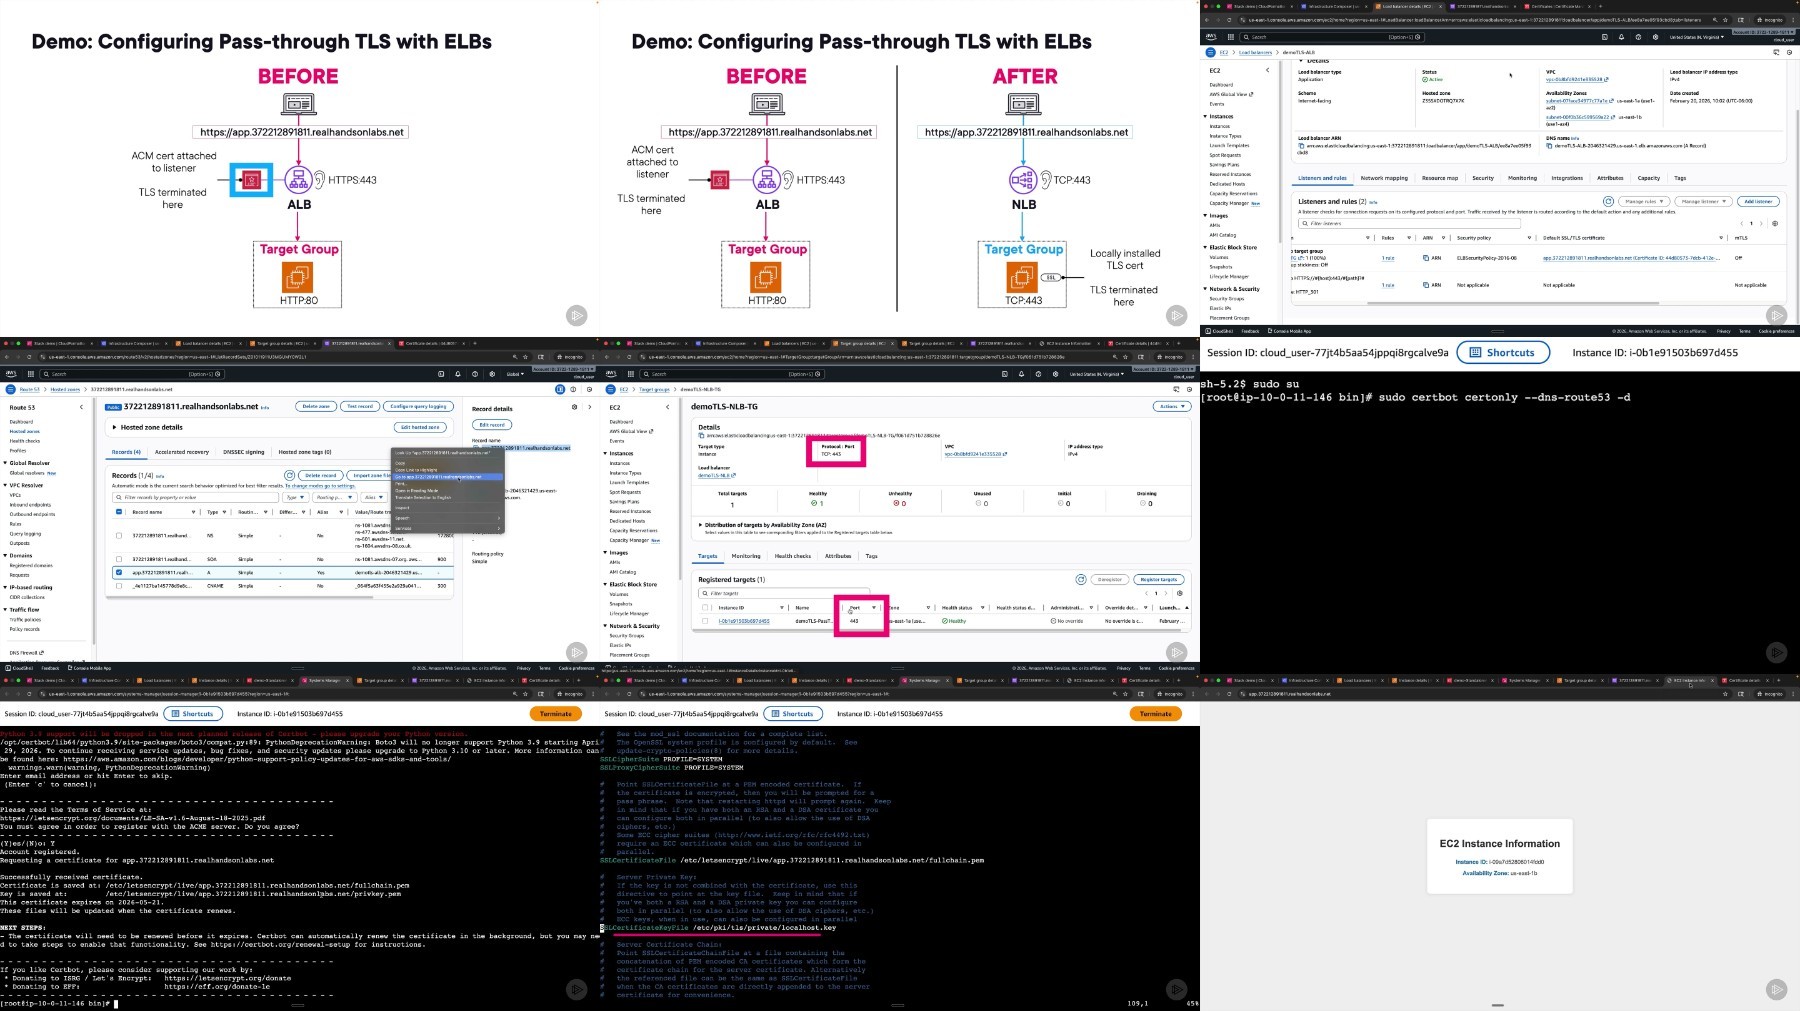The image size is (1800, 1011).
Task: Open preferences gear in Listeners table
Action: 1775,223
